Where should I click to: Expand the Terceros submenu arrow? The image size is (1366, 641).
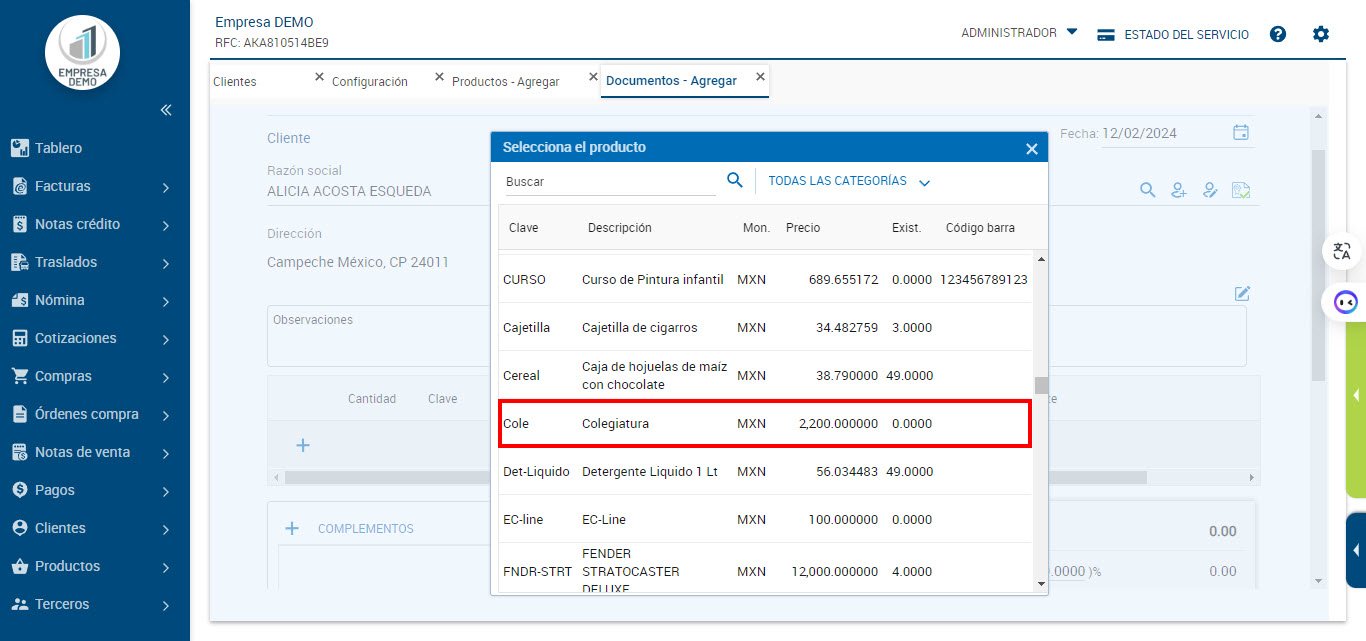[x=166, y=605]
